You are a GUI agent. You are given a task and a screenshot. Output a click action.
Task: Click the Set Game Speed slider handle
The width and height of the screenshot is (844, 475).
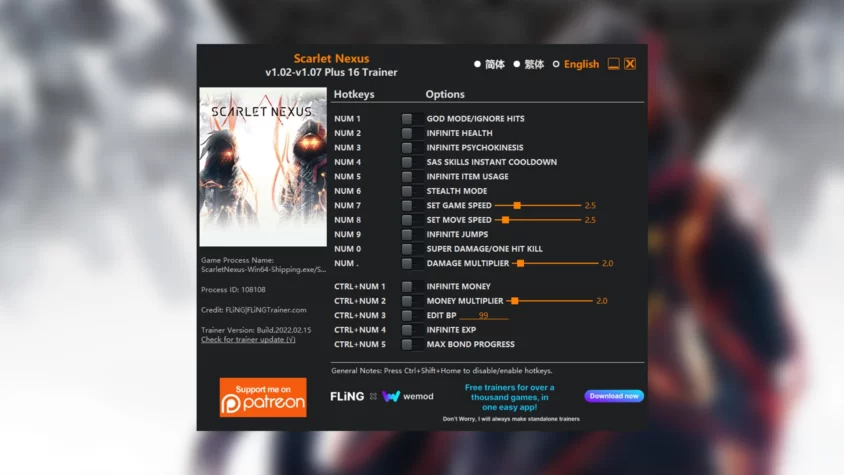(517, 205)
